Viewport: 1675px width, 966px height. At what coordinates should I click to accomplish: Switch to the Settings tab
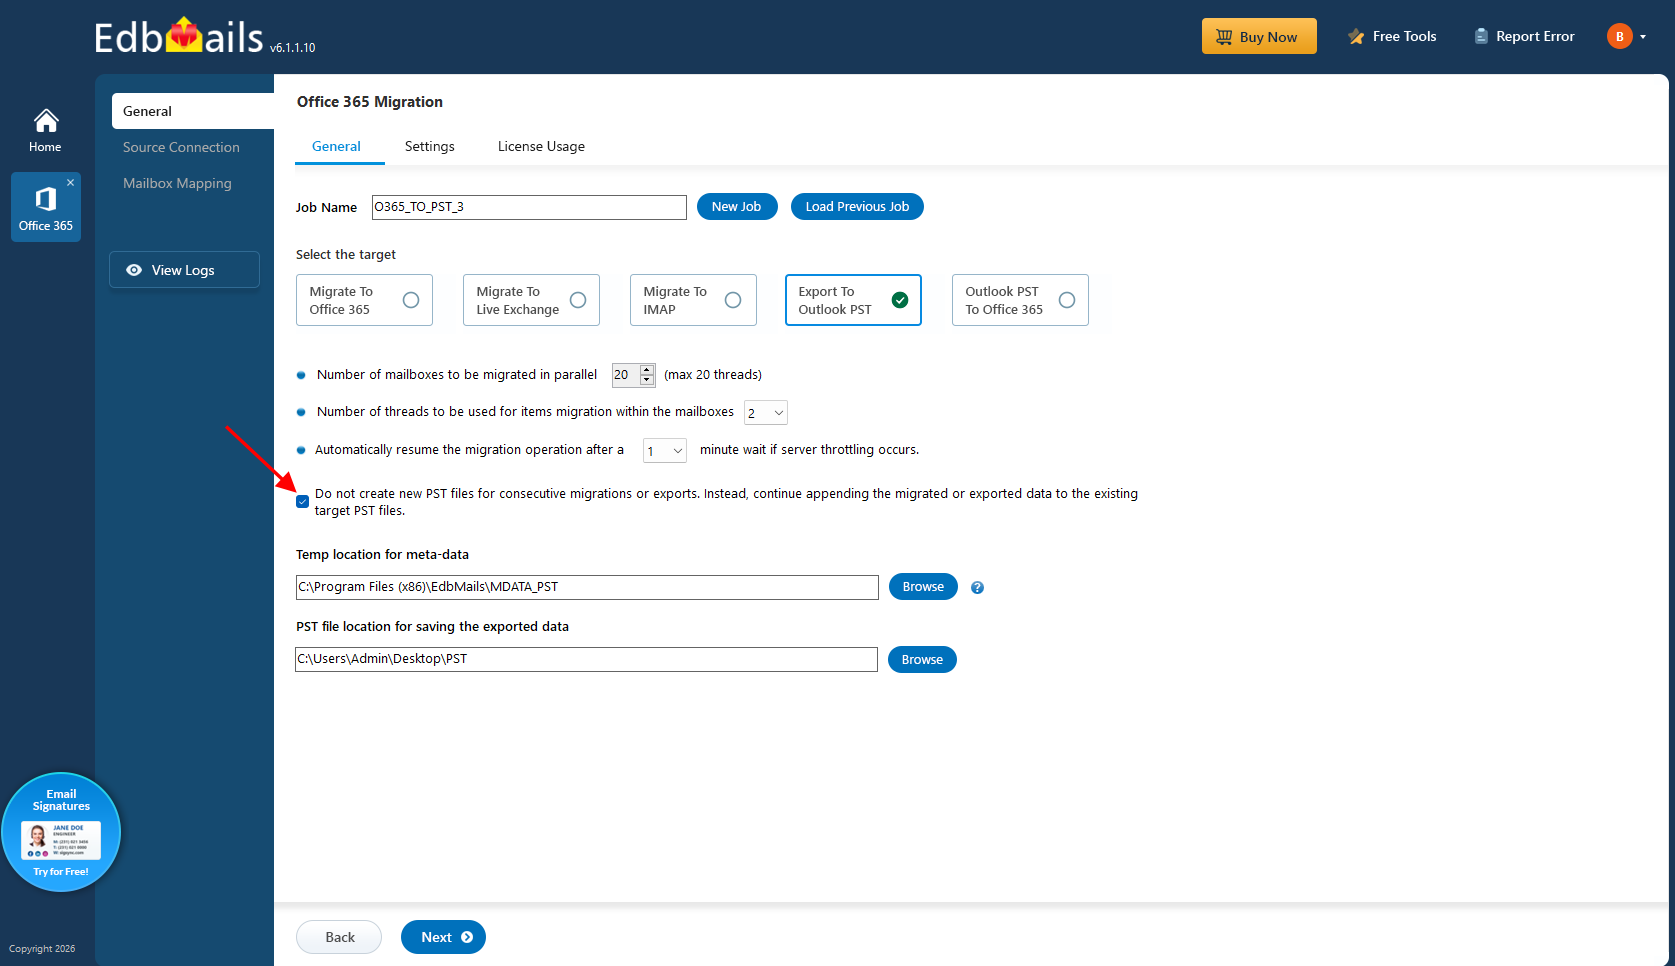(430, 146)
